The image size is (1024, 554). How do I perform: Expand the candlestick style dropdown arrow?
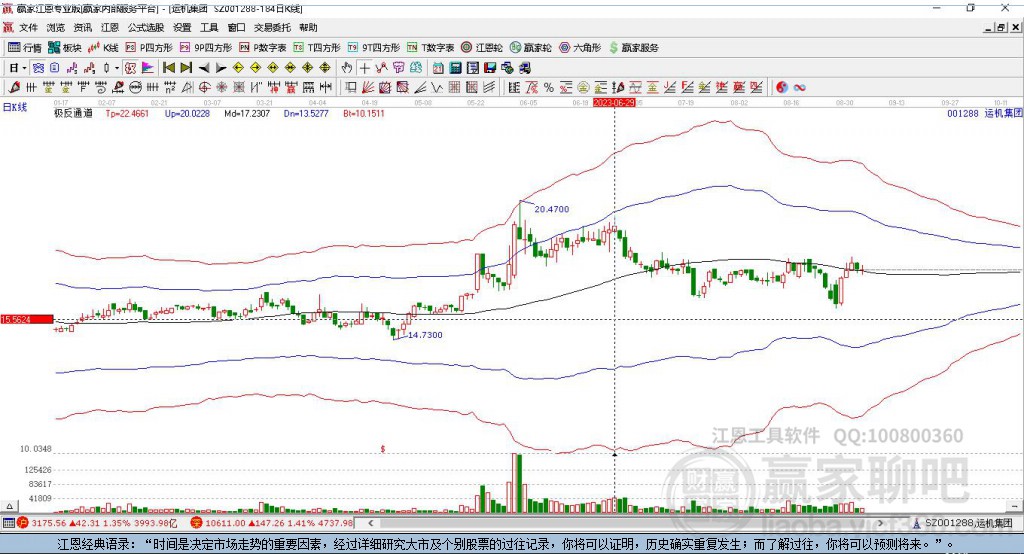point(117,68)
